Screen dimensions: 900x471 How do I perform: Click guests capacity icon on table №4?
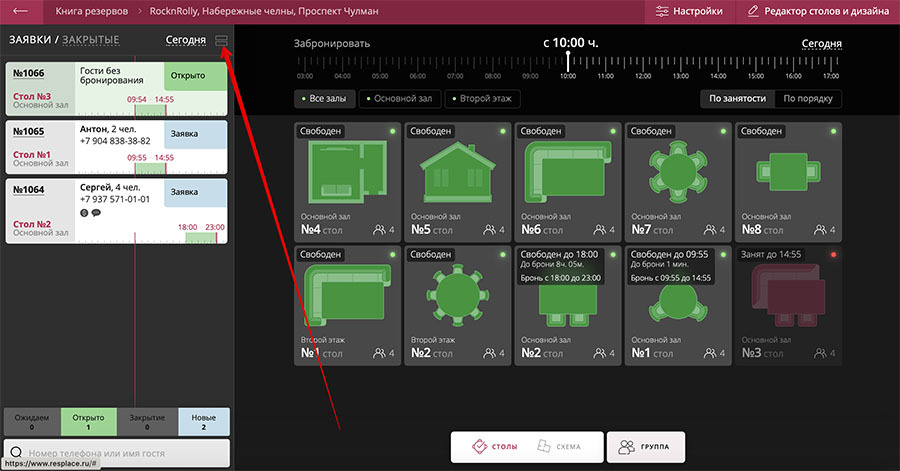pos(379,230)
